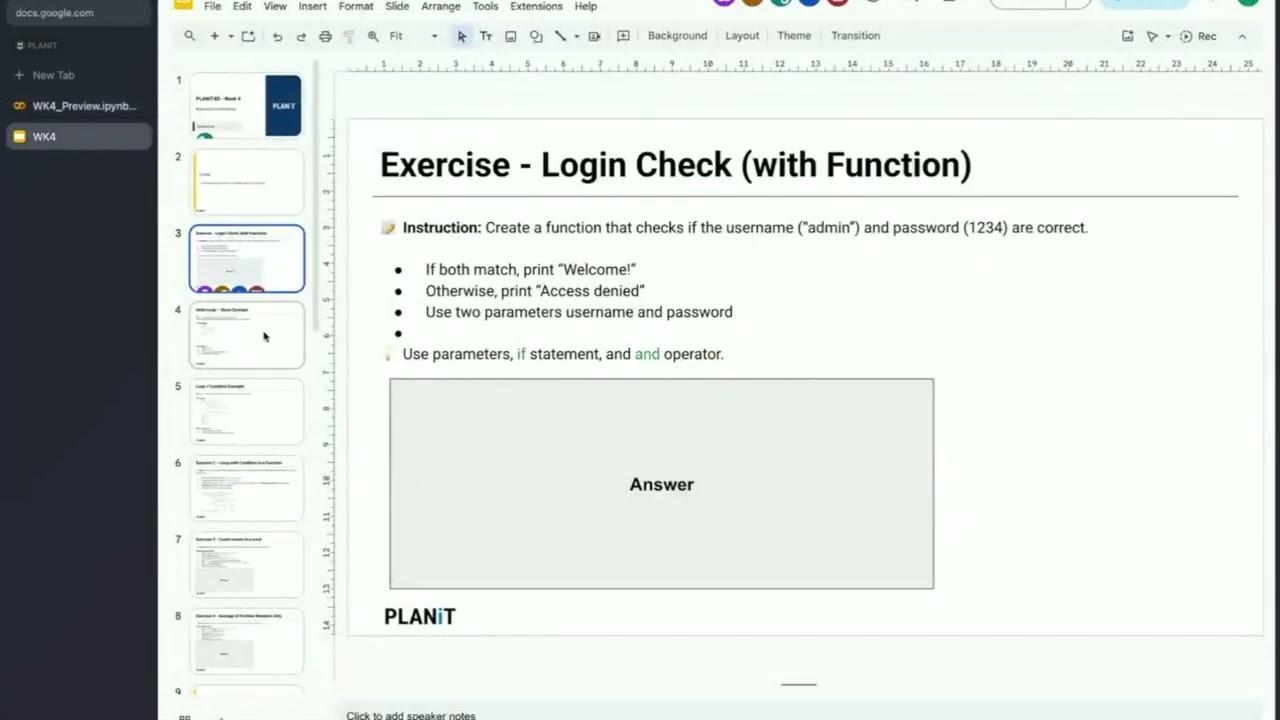Open the Edit menu
Image resolution: width=1280 pixels, height=720 pixels.
click(242, 6)
